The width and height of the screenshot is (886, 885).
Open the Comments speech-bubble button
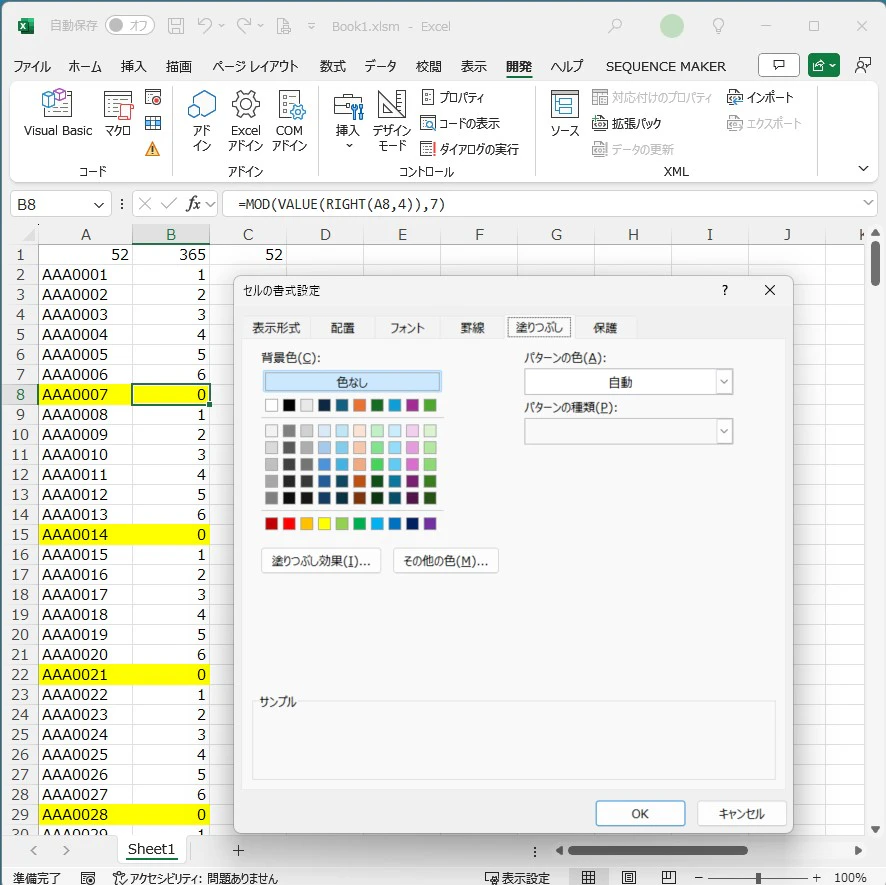click(x=779, y=66)
